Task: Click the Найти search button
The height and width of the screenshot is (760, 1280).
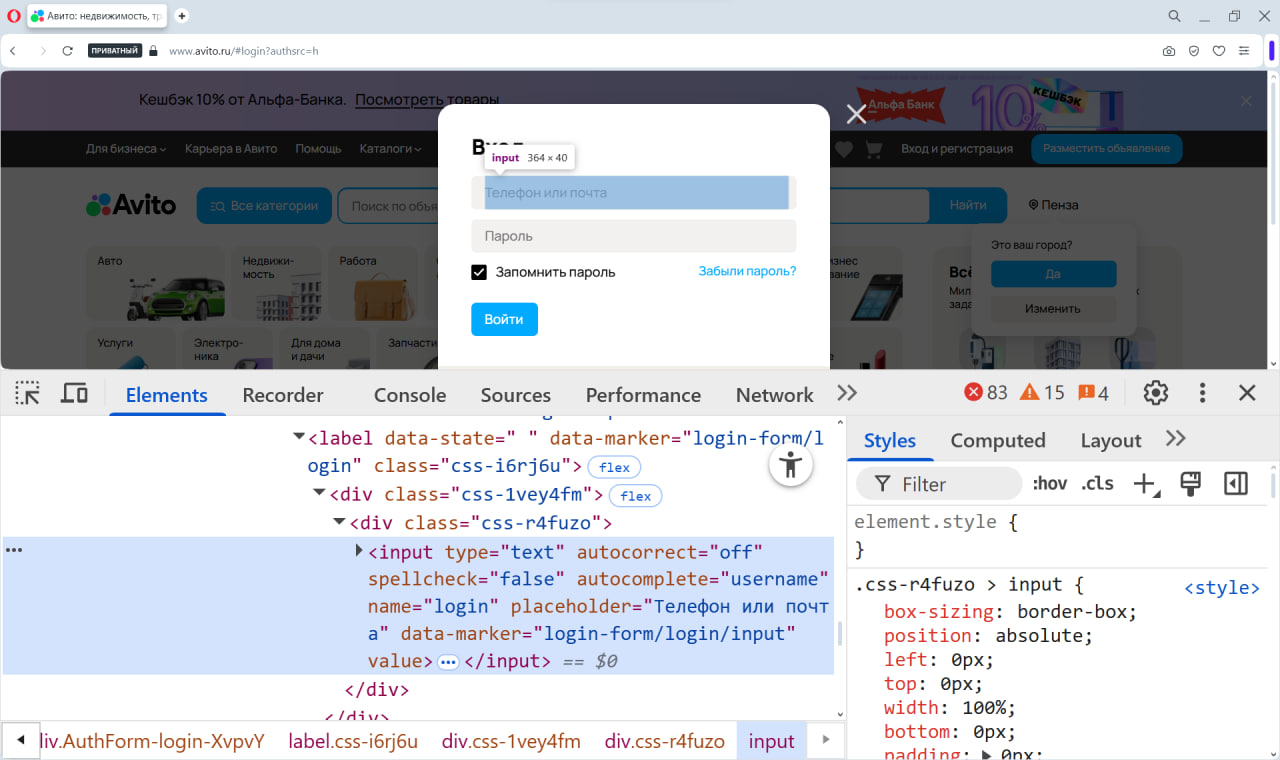Action: (968, 205)
